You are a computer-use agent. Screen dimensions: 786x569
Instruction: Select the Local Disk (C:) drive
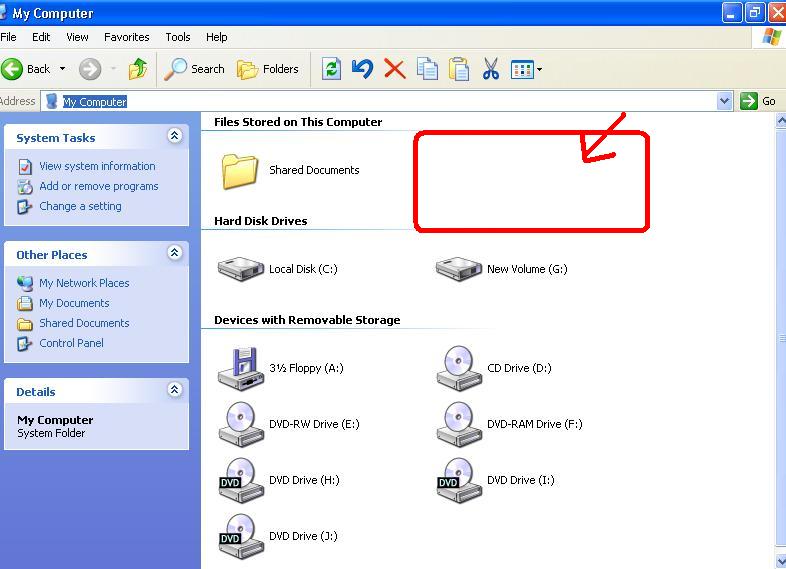click(x=278, y=269)
